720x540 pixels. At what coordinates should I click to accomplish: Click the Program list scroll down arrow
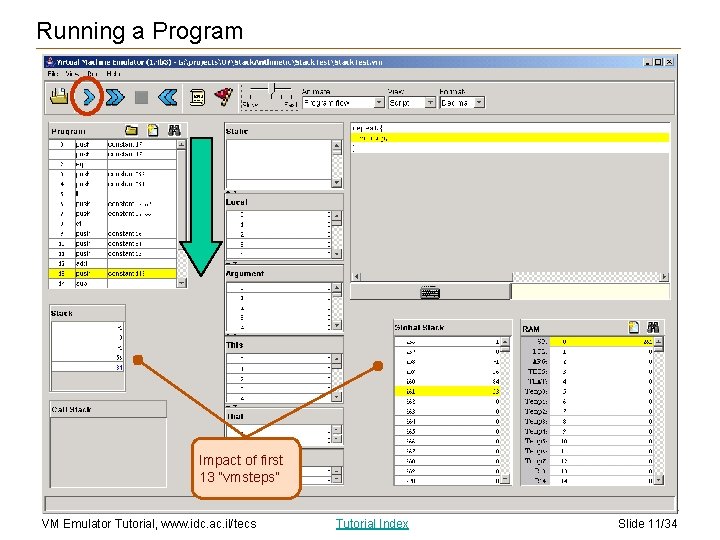click(181, 283)
